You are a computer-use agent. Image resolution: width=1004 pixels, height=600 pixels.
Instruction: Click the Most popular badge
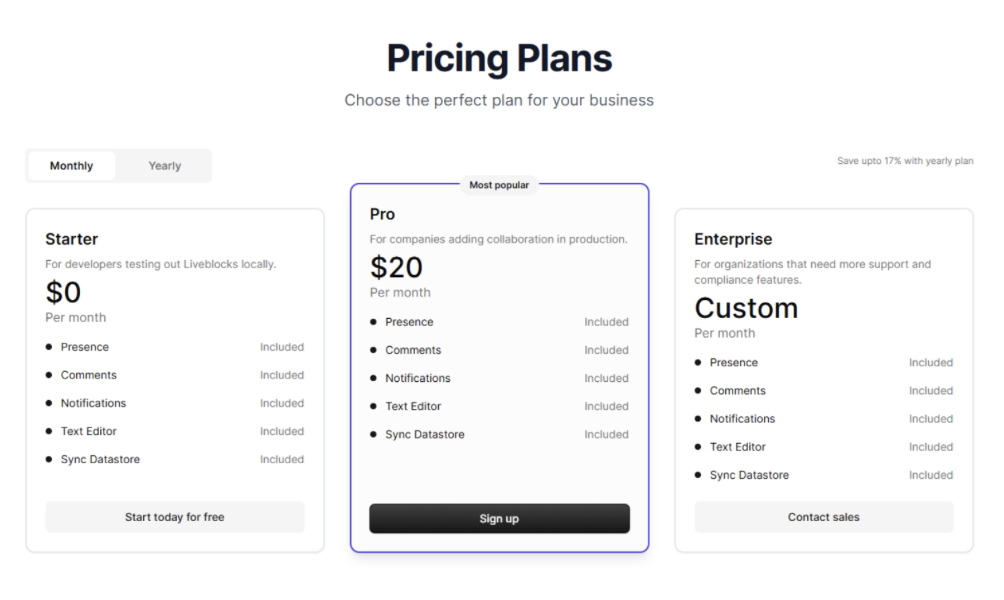(x=499, y=185)
